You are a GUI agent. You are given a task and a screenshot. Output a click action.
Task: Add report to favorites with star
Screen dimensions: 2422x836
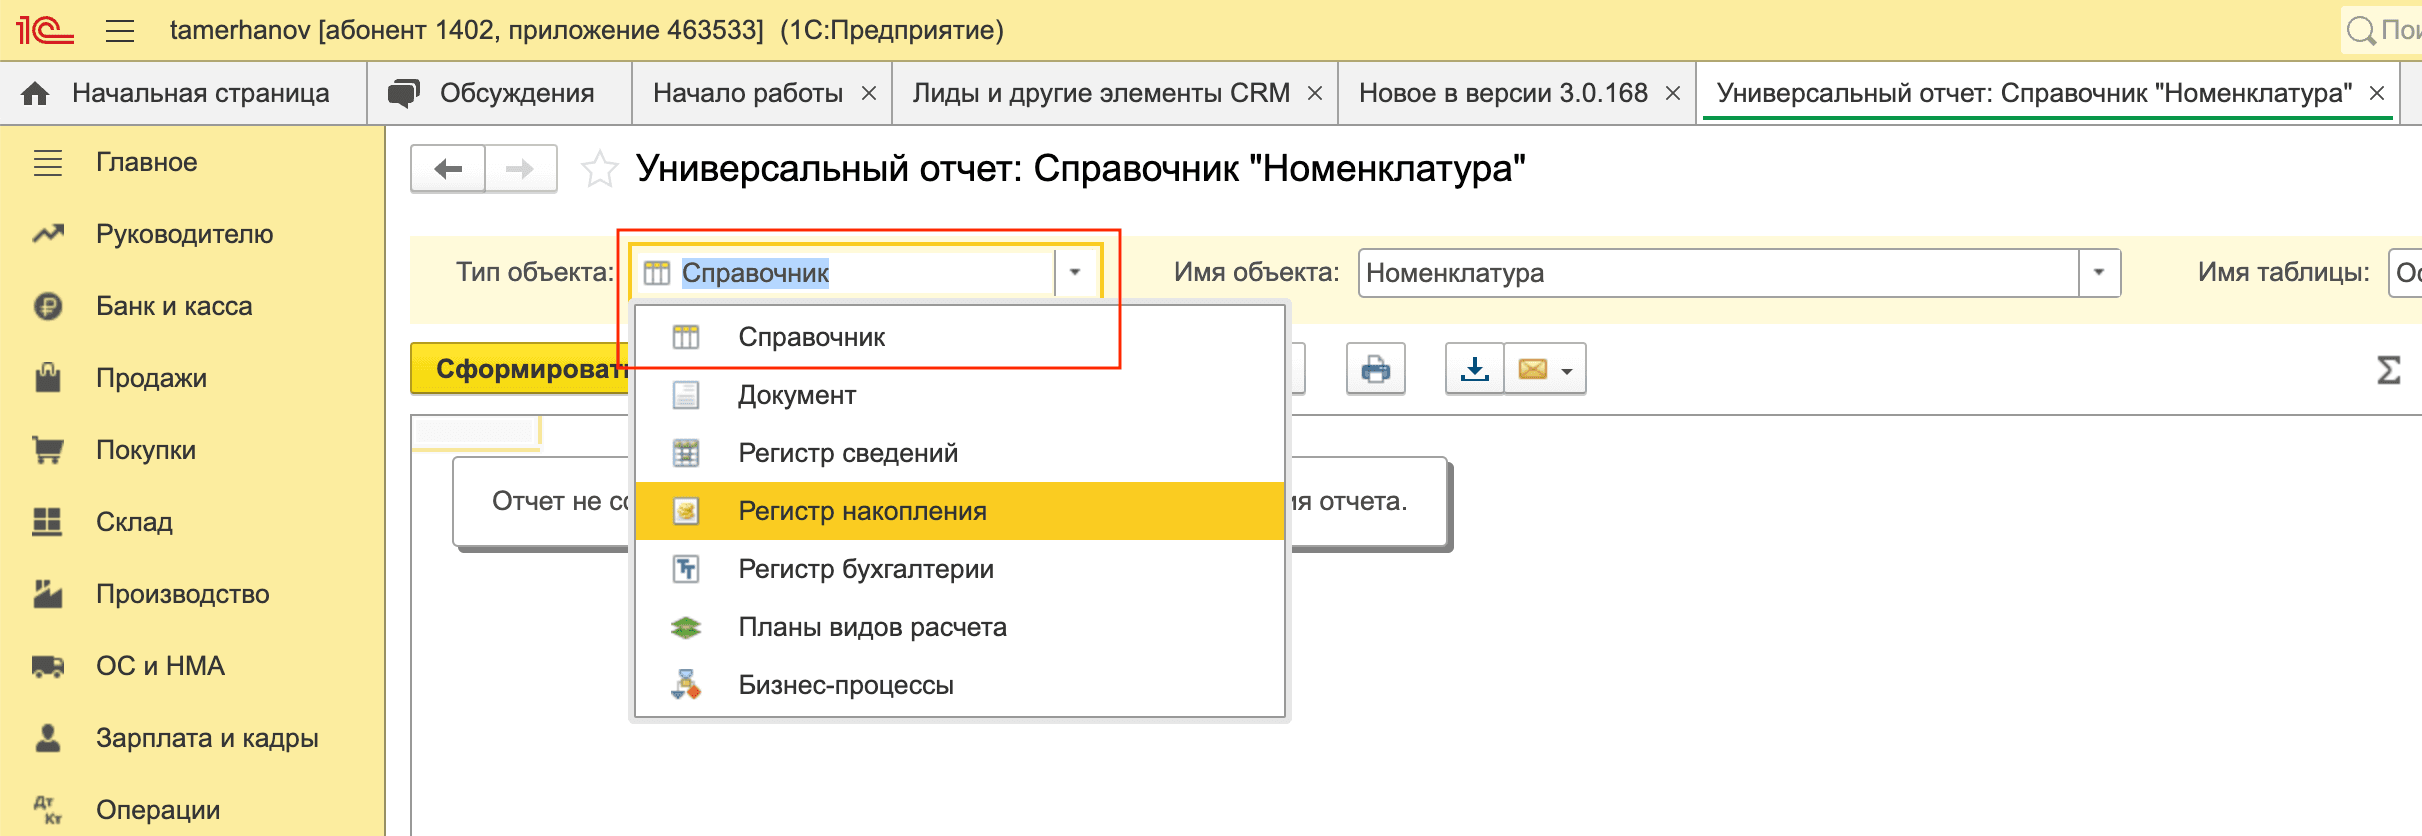[600, 169]
